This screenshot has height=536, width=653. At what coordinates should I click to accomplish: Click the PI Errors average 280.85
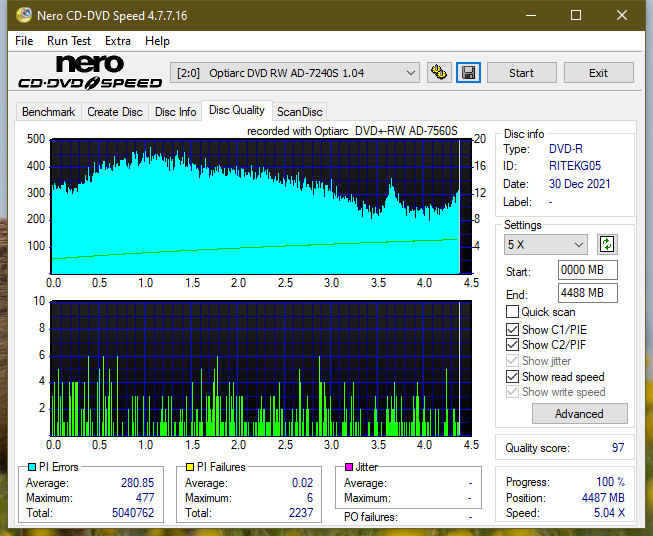[x=137, y=483]
